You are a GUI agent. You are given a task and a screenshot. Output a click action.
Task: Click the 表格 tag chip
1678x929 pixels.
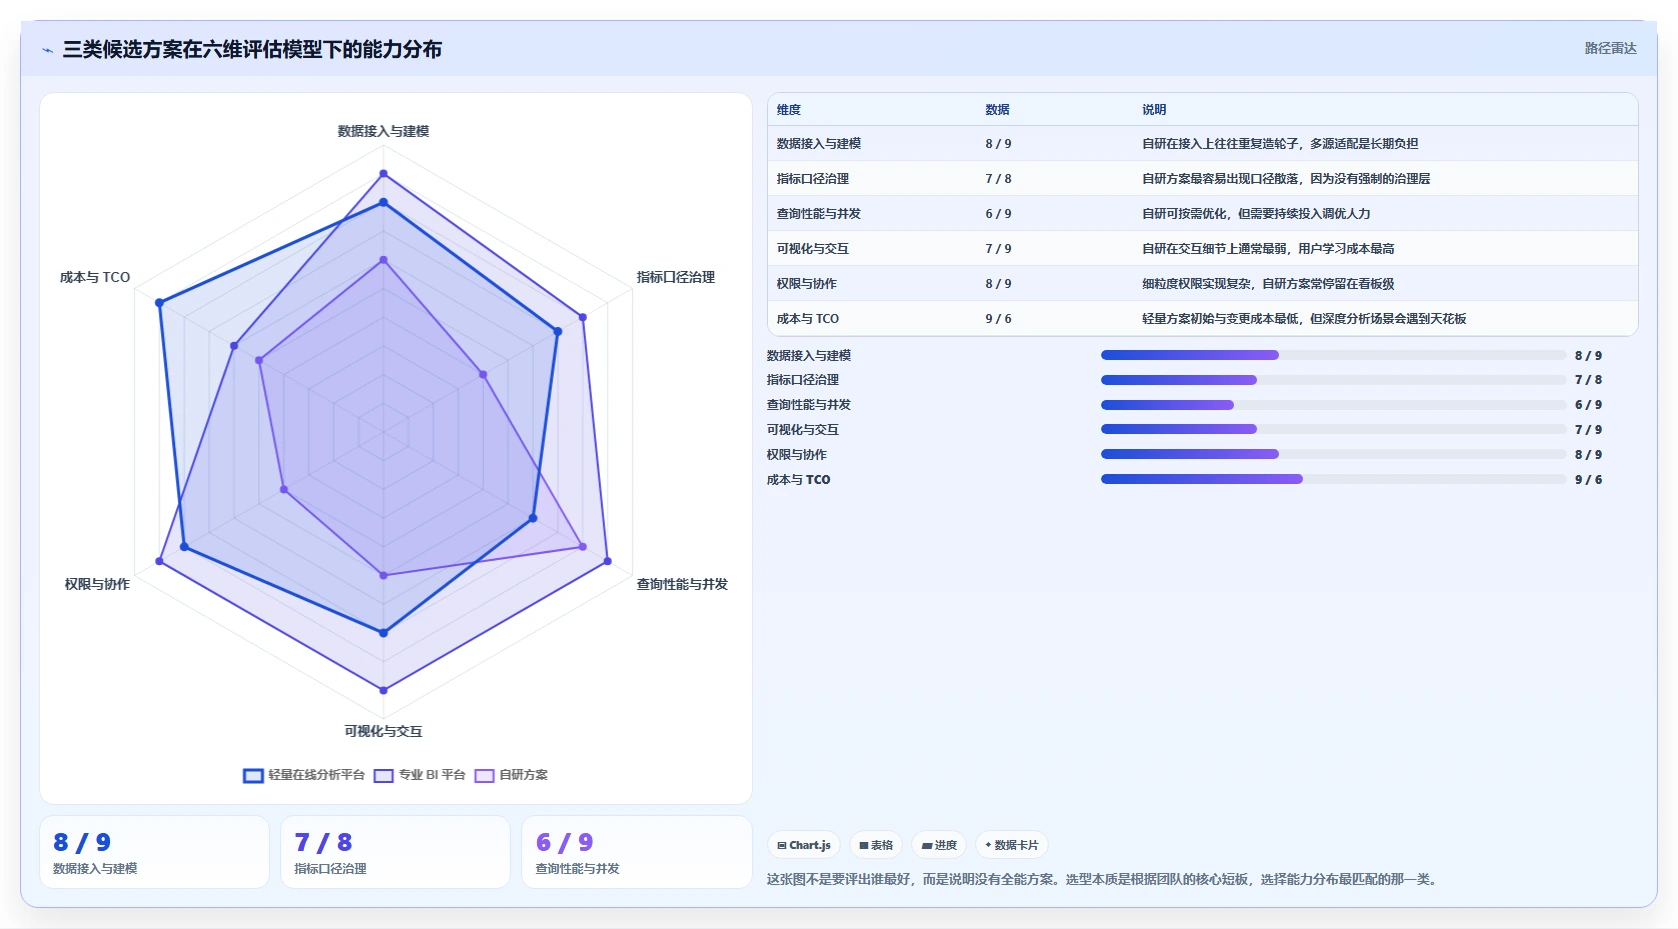coord(876,845)
